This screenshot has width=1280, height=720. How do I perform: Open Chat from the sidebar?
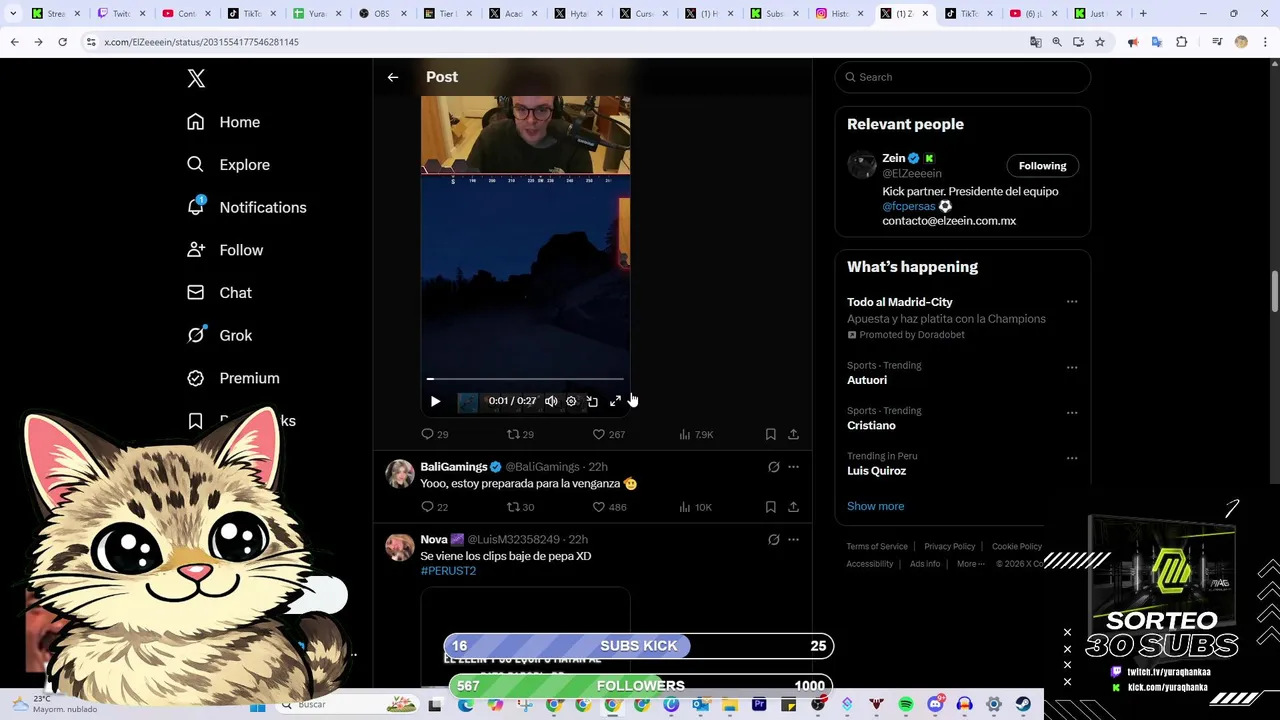click(x=219, y=293)
